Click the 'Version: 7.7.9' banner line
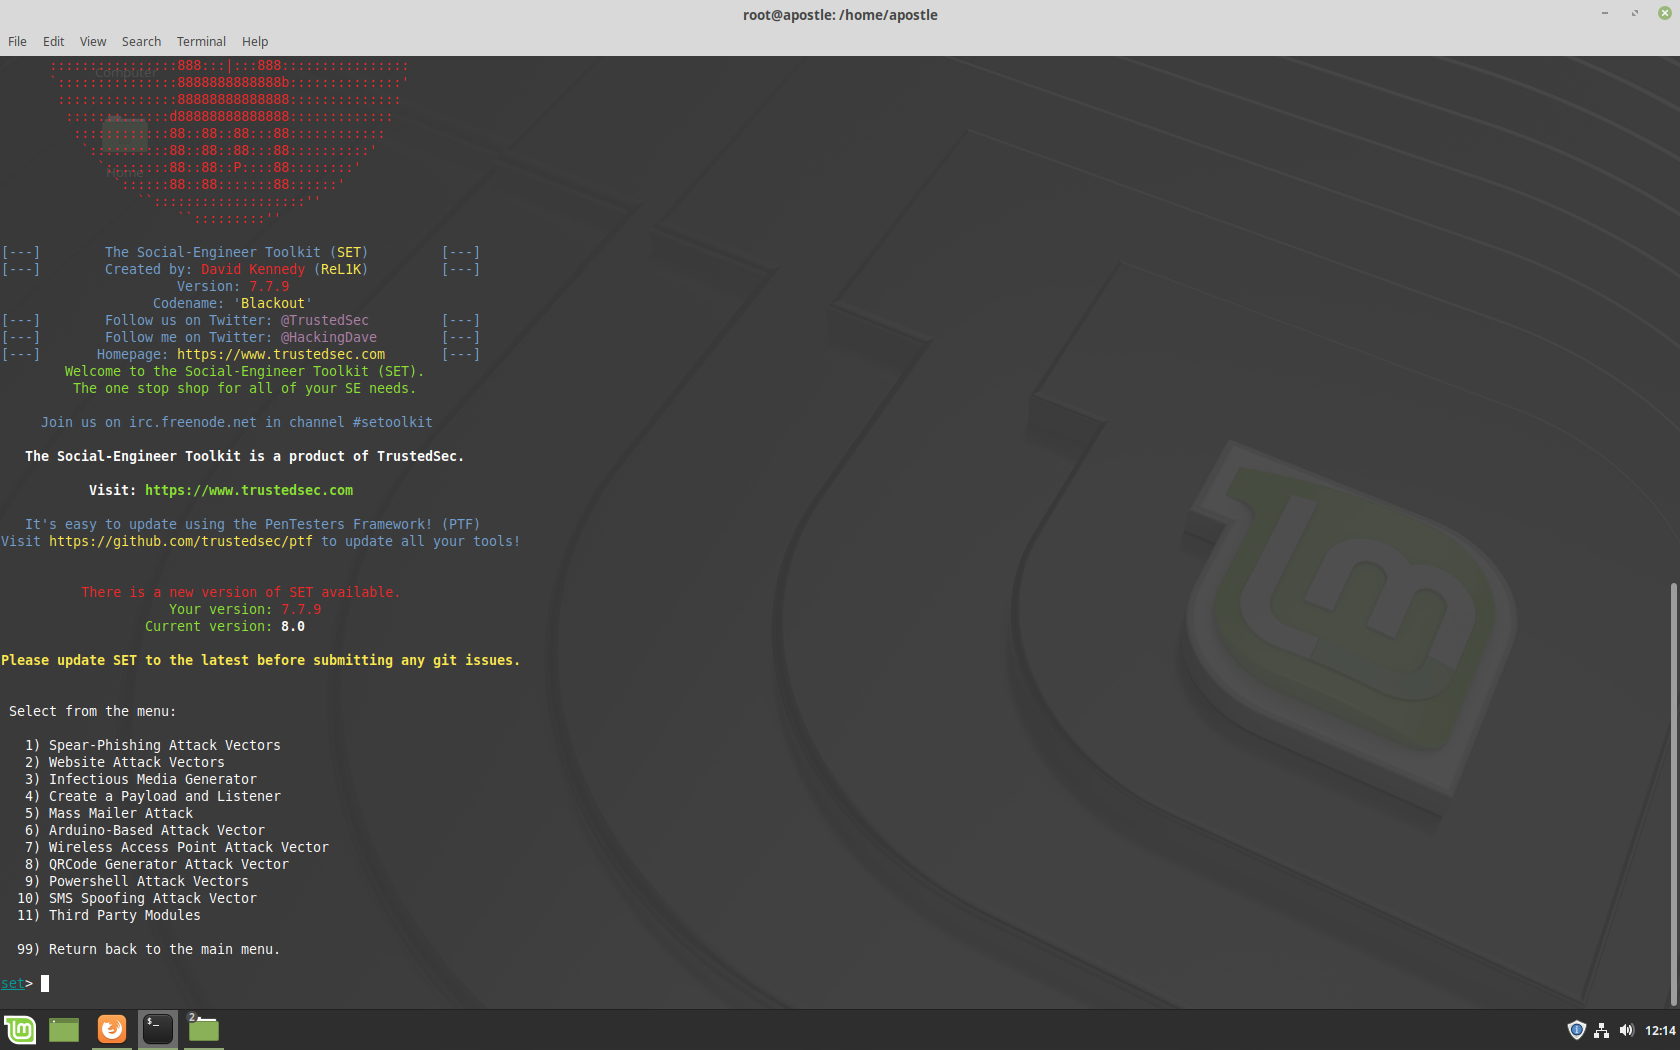 coord(233,287)
